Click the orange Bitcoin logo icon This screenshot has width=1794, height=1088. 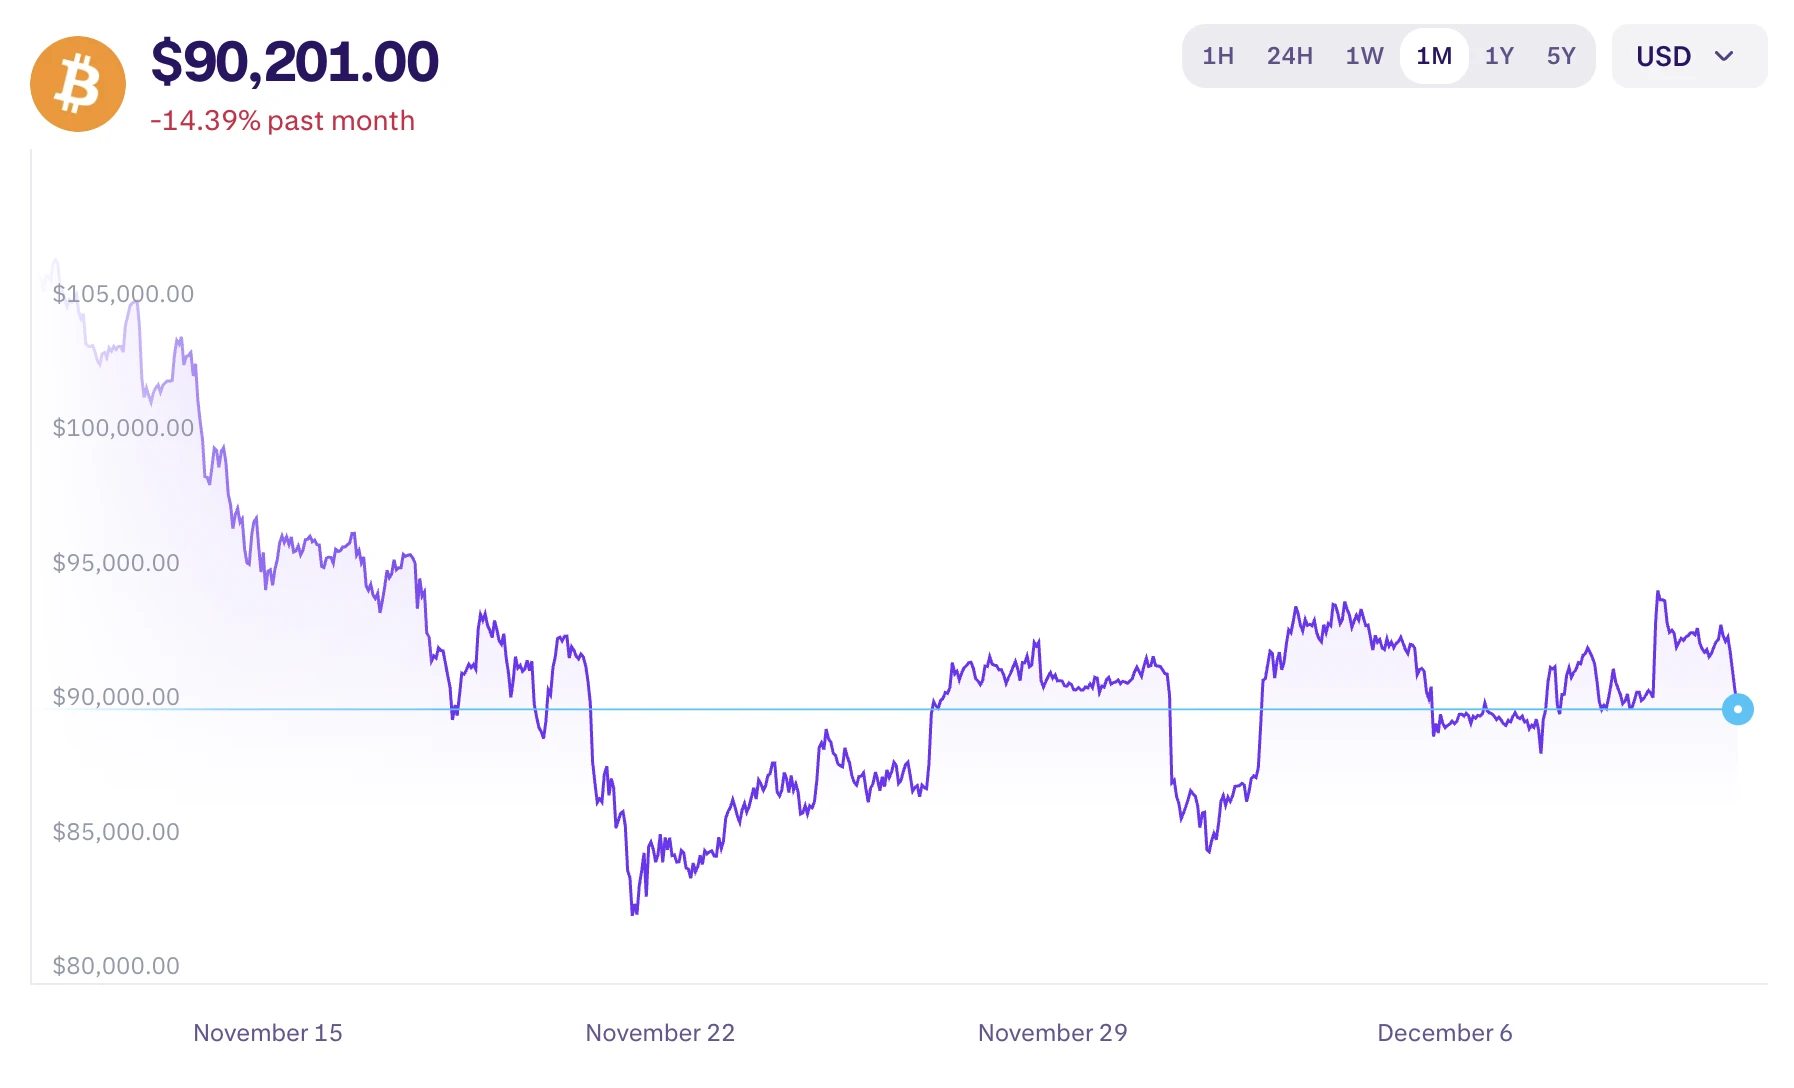point(78,84)
